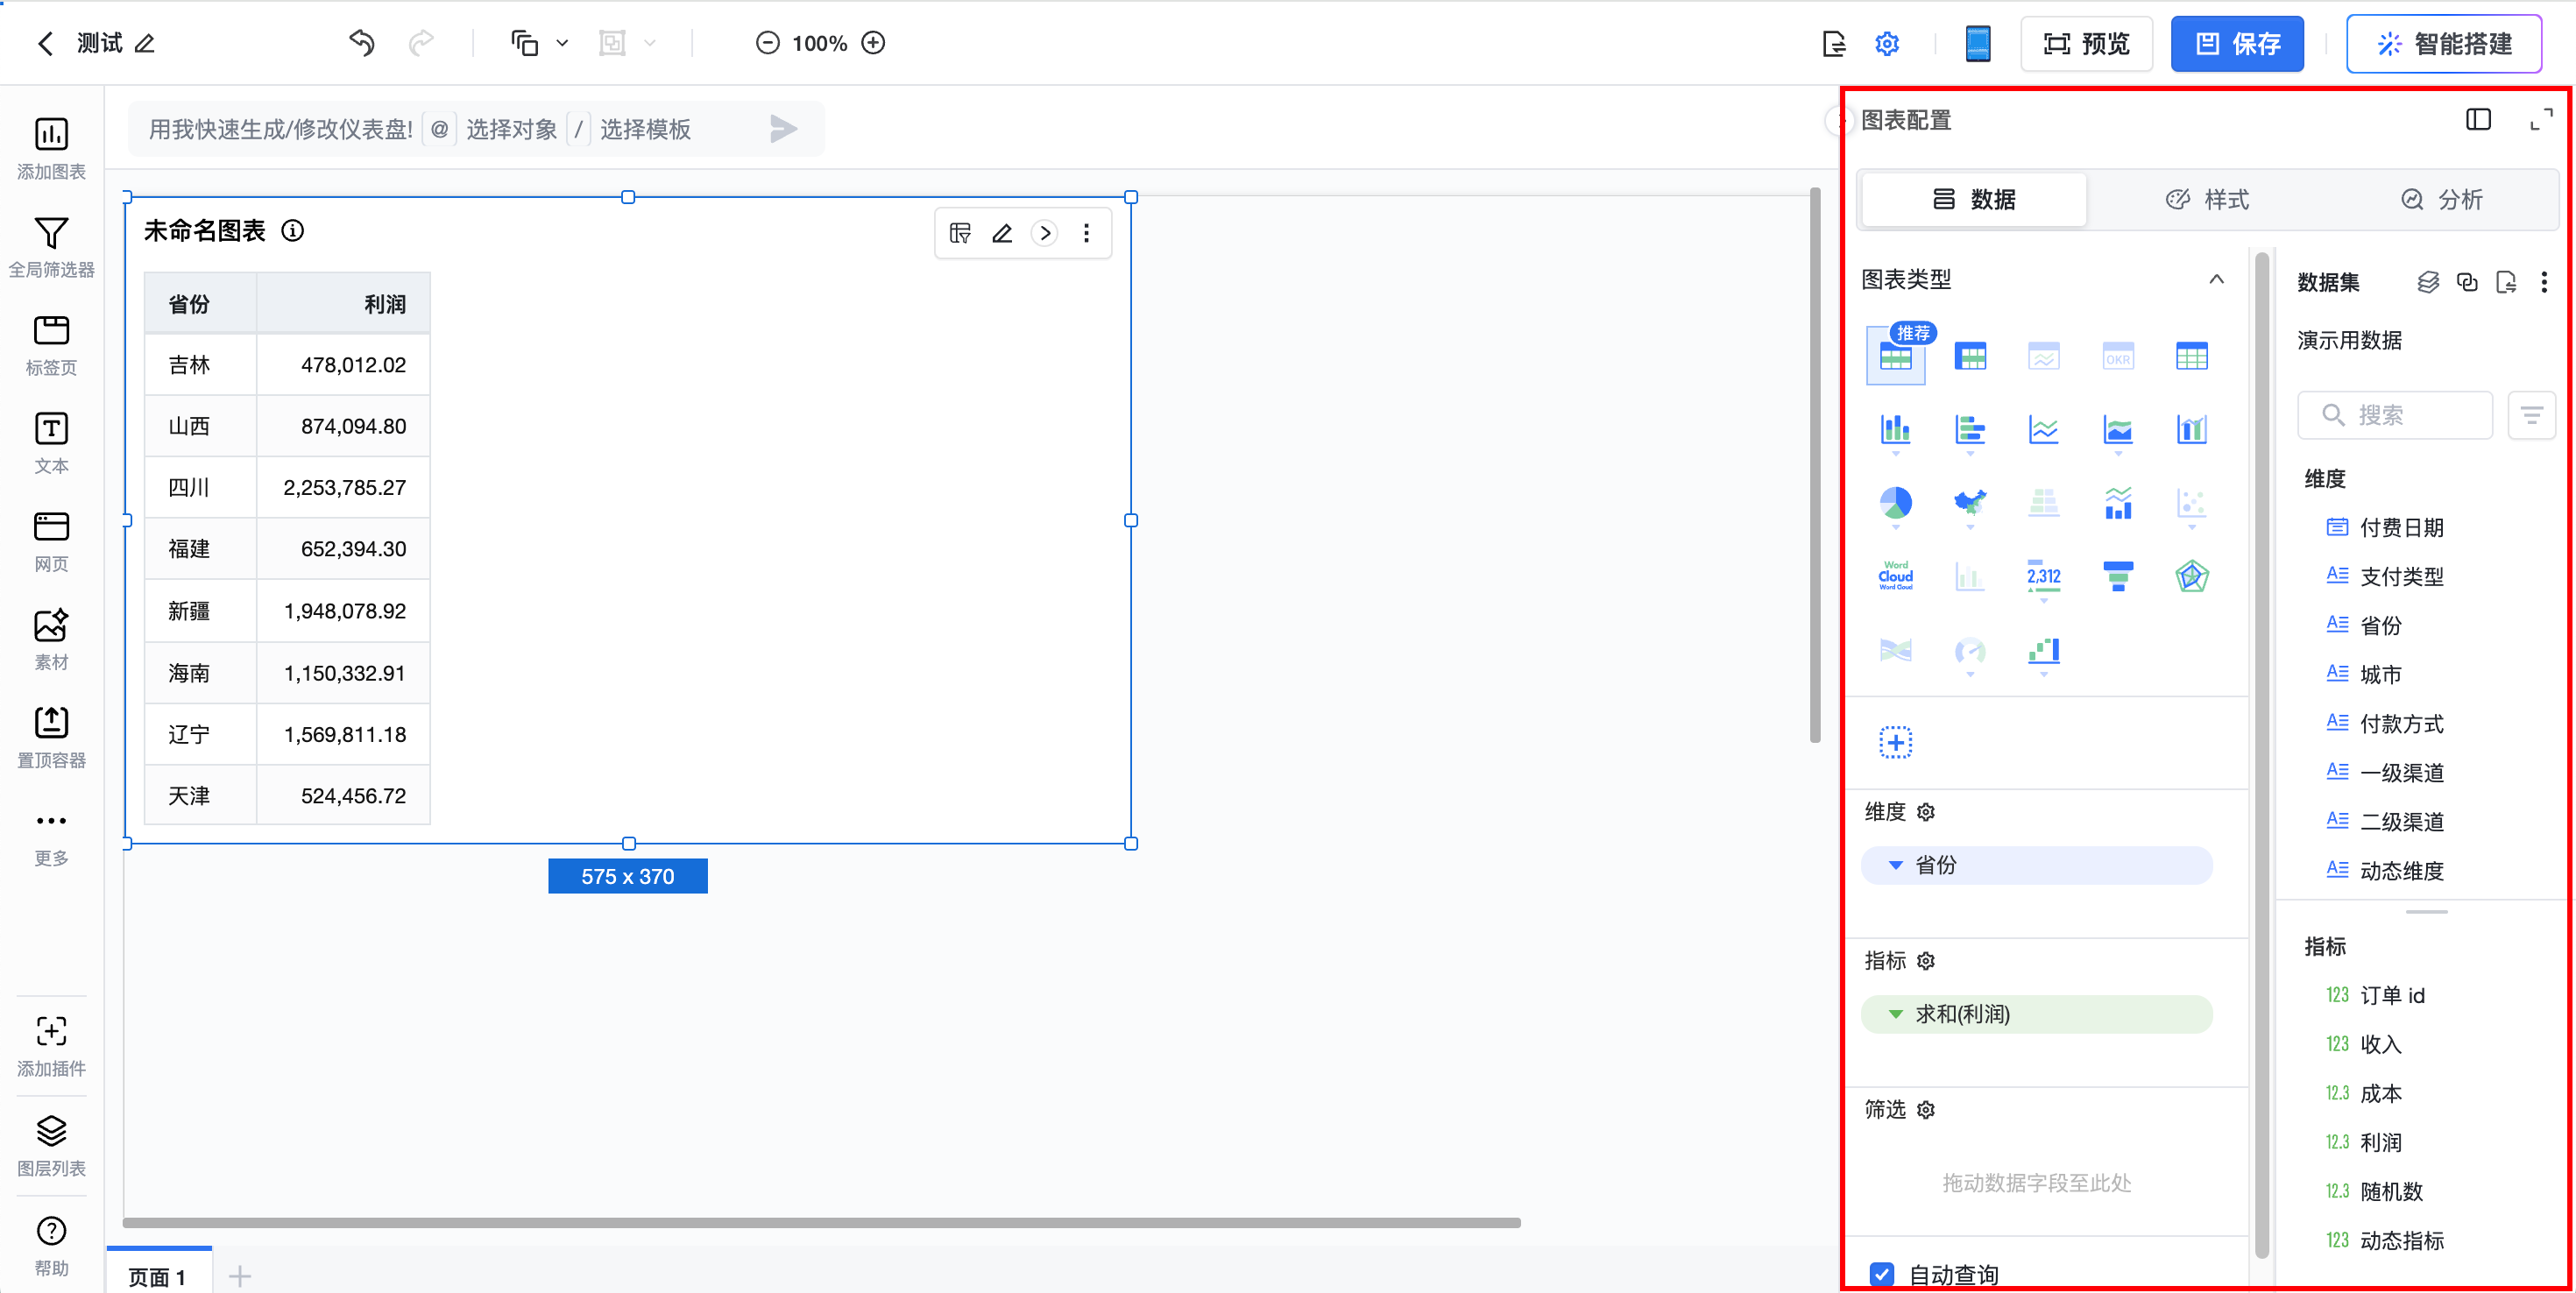Choose the word cloud chart type

pyautogui.click(x=1895, y=576)
